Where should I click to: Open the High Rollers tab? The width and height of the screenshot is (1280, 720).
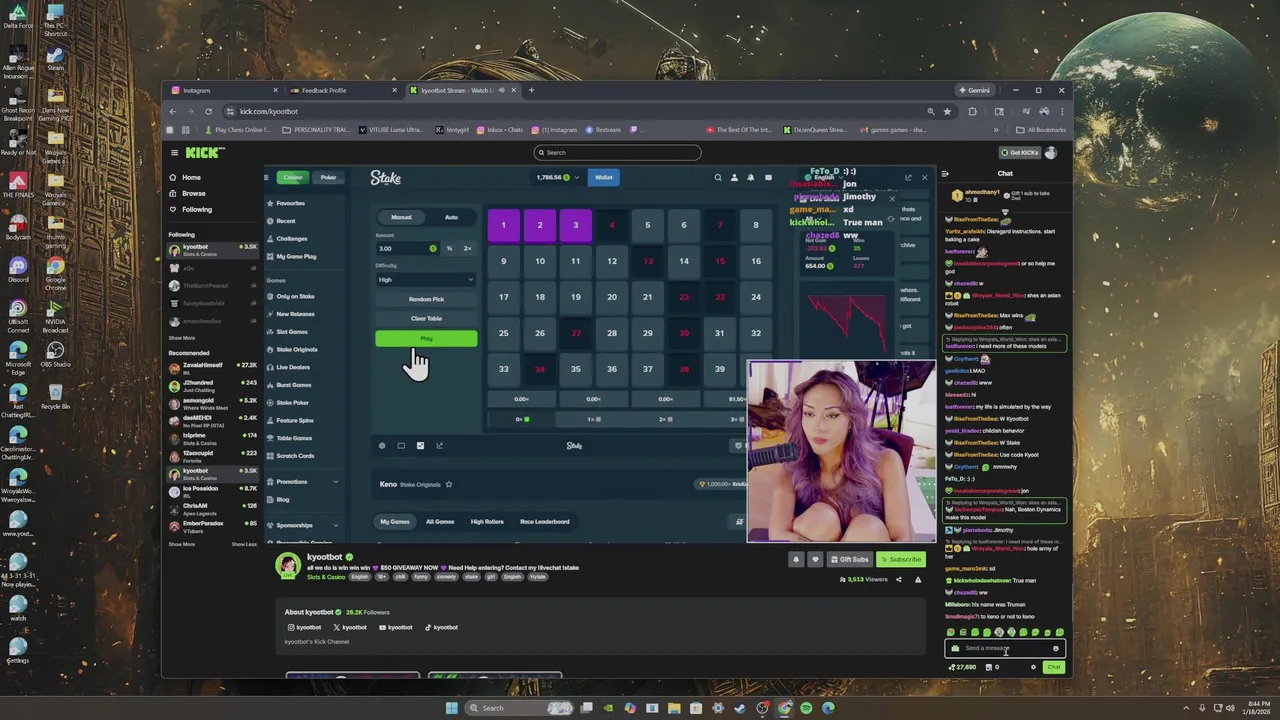coord(487,521)
